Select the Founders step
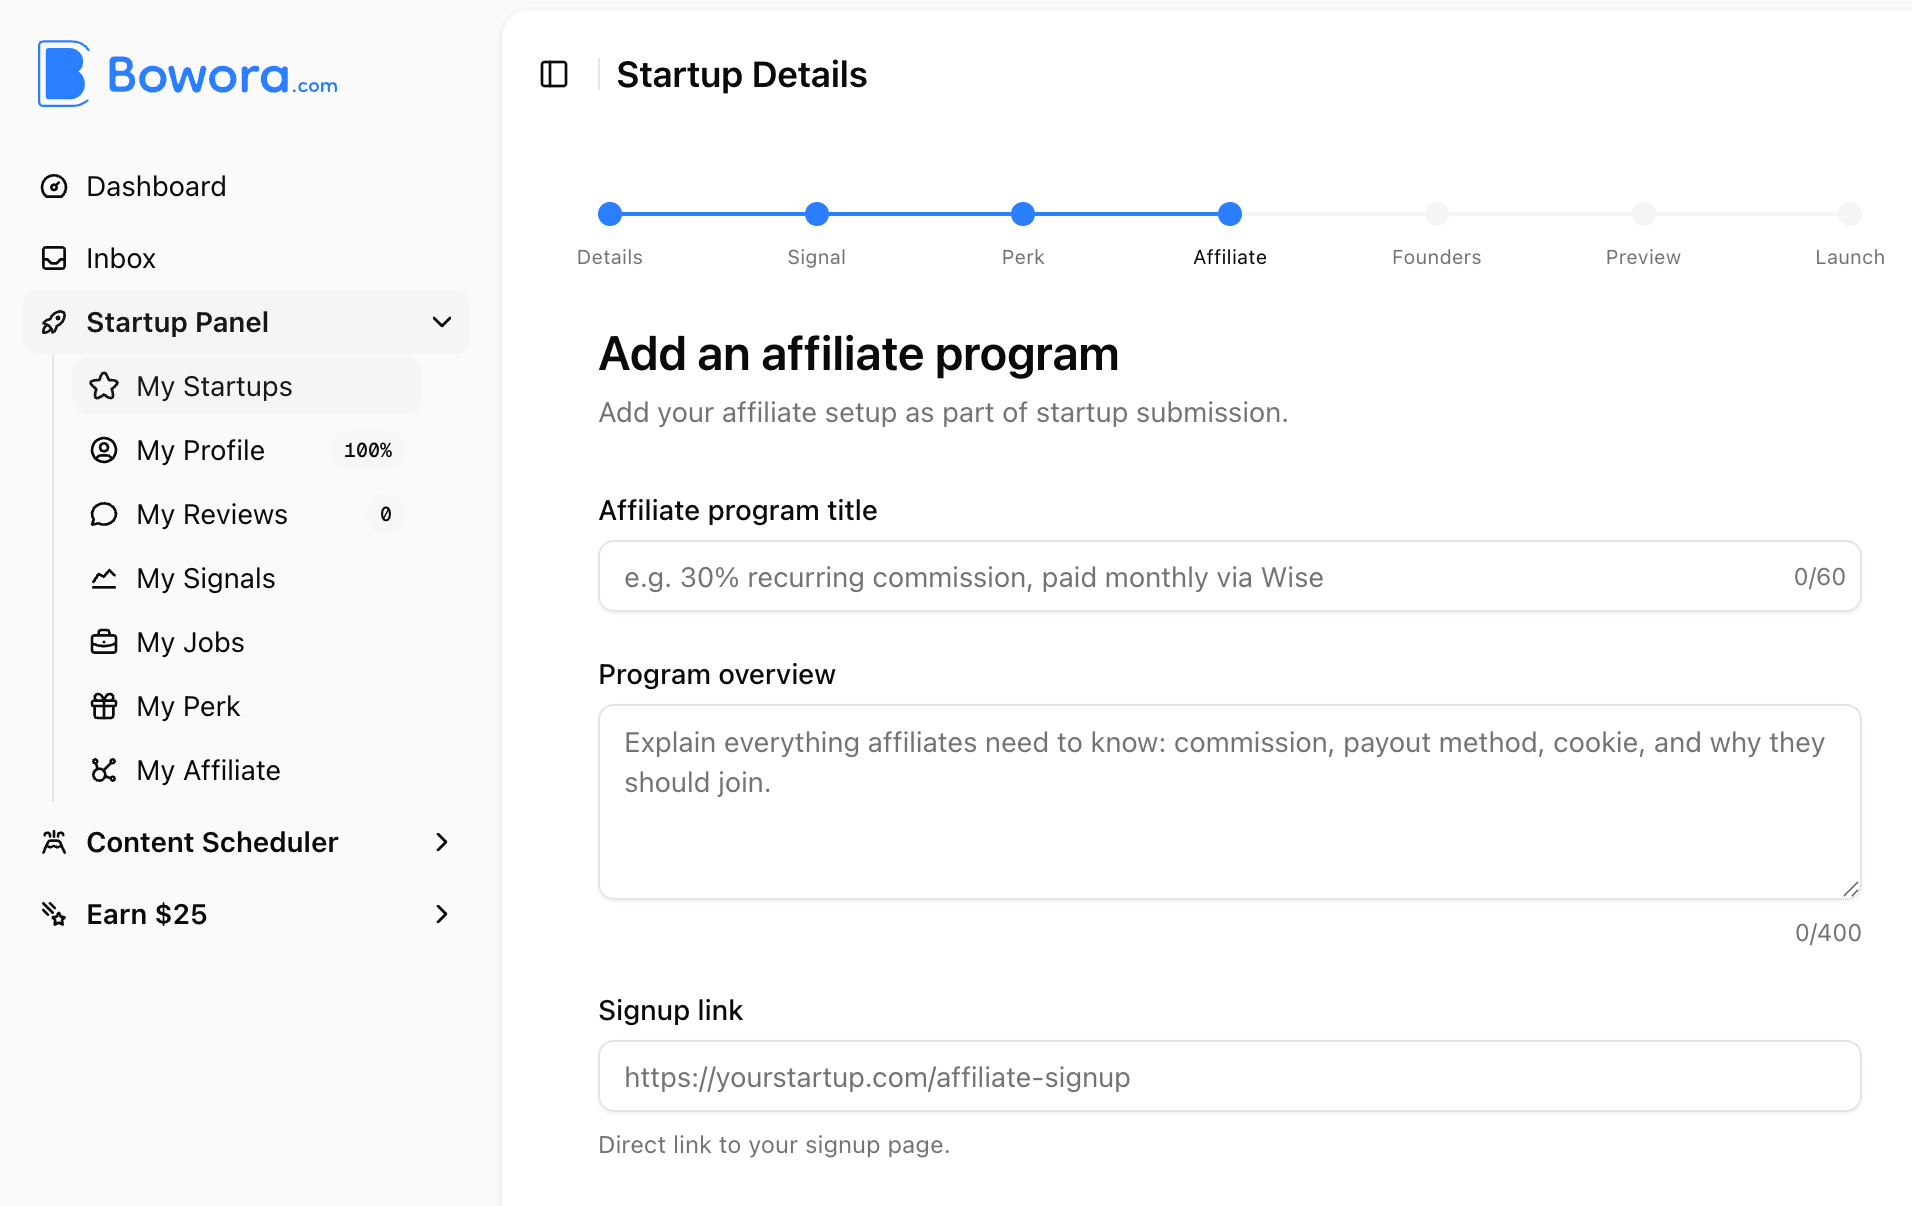This screenshot has height=1206, width=1912. 1436,214
